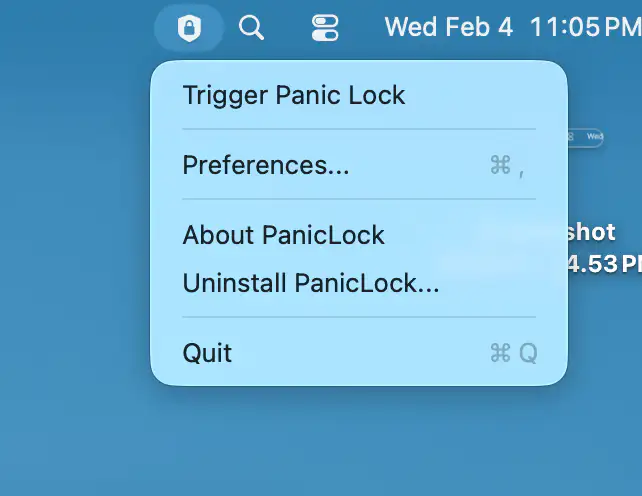The height and width of the screenshot is (496, 642).
Task: Click the word About in the menu
Action: click(219, 235)
